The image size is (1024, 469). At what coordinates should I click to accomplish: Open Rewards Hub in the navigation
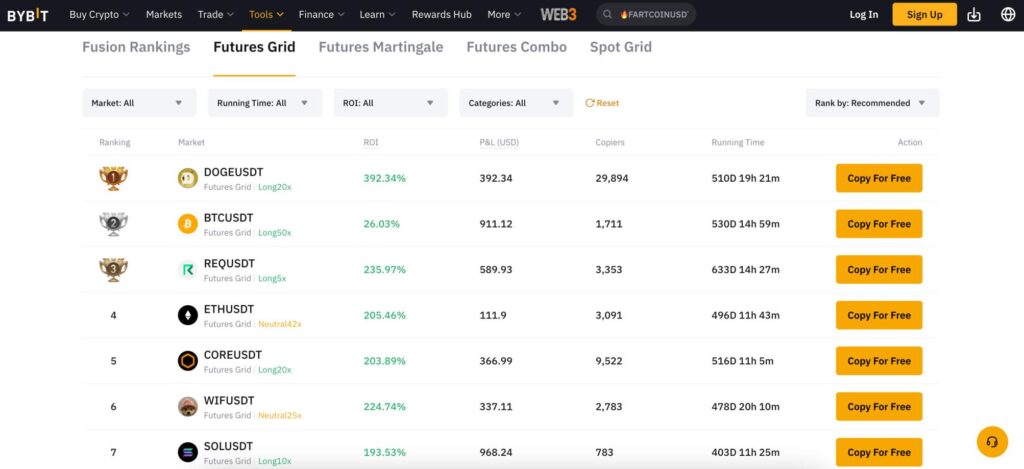click(x=441, y=14)
